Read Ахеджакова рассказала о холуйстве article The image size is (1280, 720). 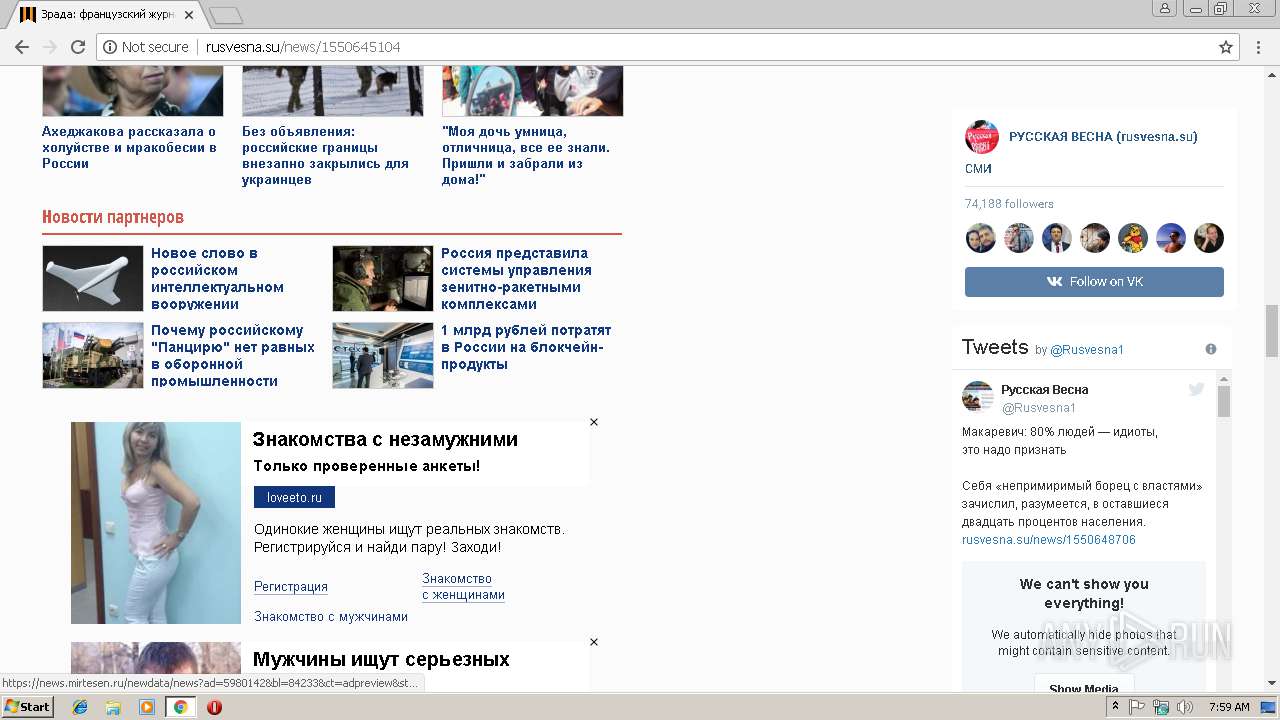(129, 147)
